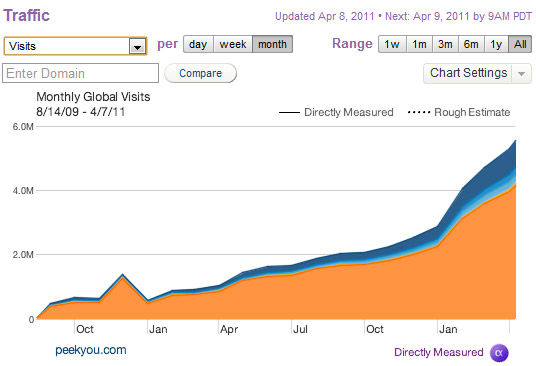The image size is (536, 366).
Task: Set the range to 1m
Action: tap(419, 44)
